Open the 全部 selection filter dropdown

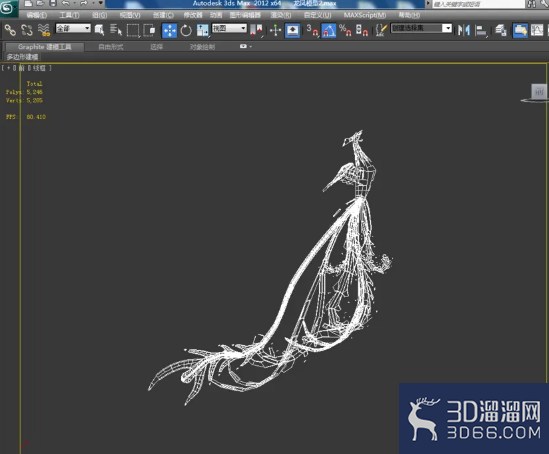click(73, 28)
